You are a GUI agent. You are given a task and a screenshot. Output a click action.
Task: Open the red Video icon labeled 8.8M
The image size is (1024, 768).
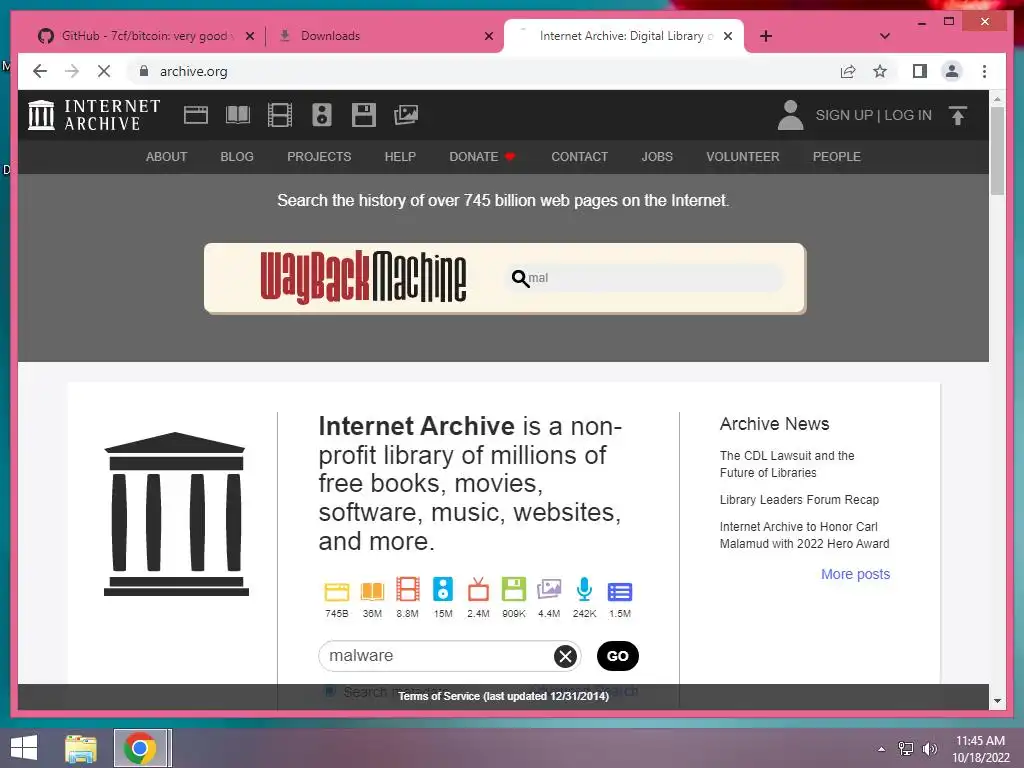pos(408,590)
